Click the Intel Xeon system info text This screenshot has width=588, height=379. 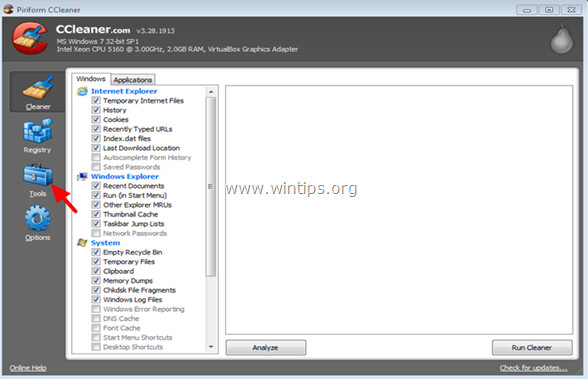point(177,49)
